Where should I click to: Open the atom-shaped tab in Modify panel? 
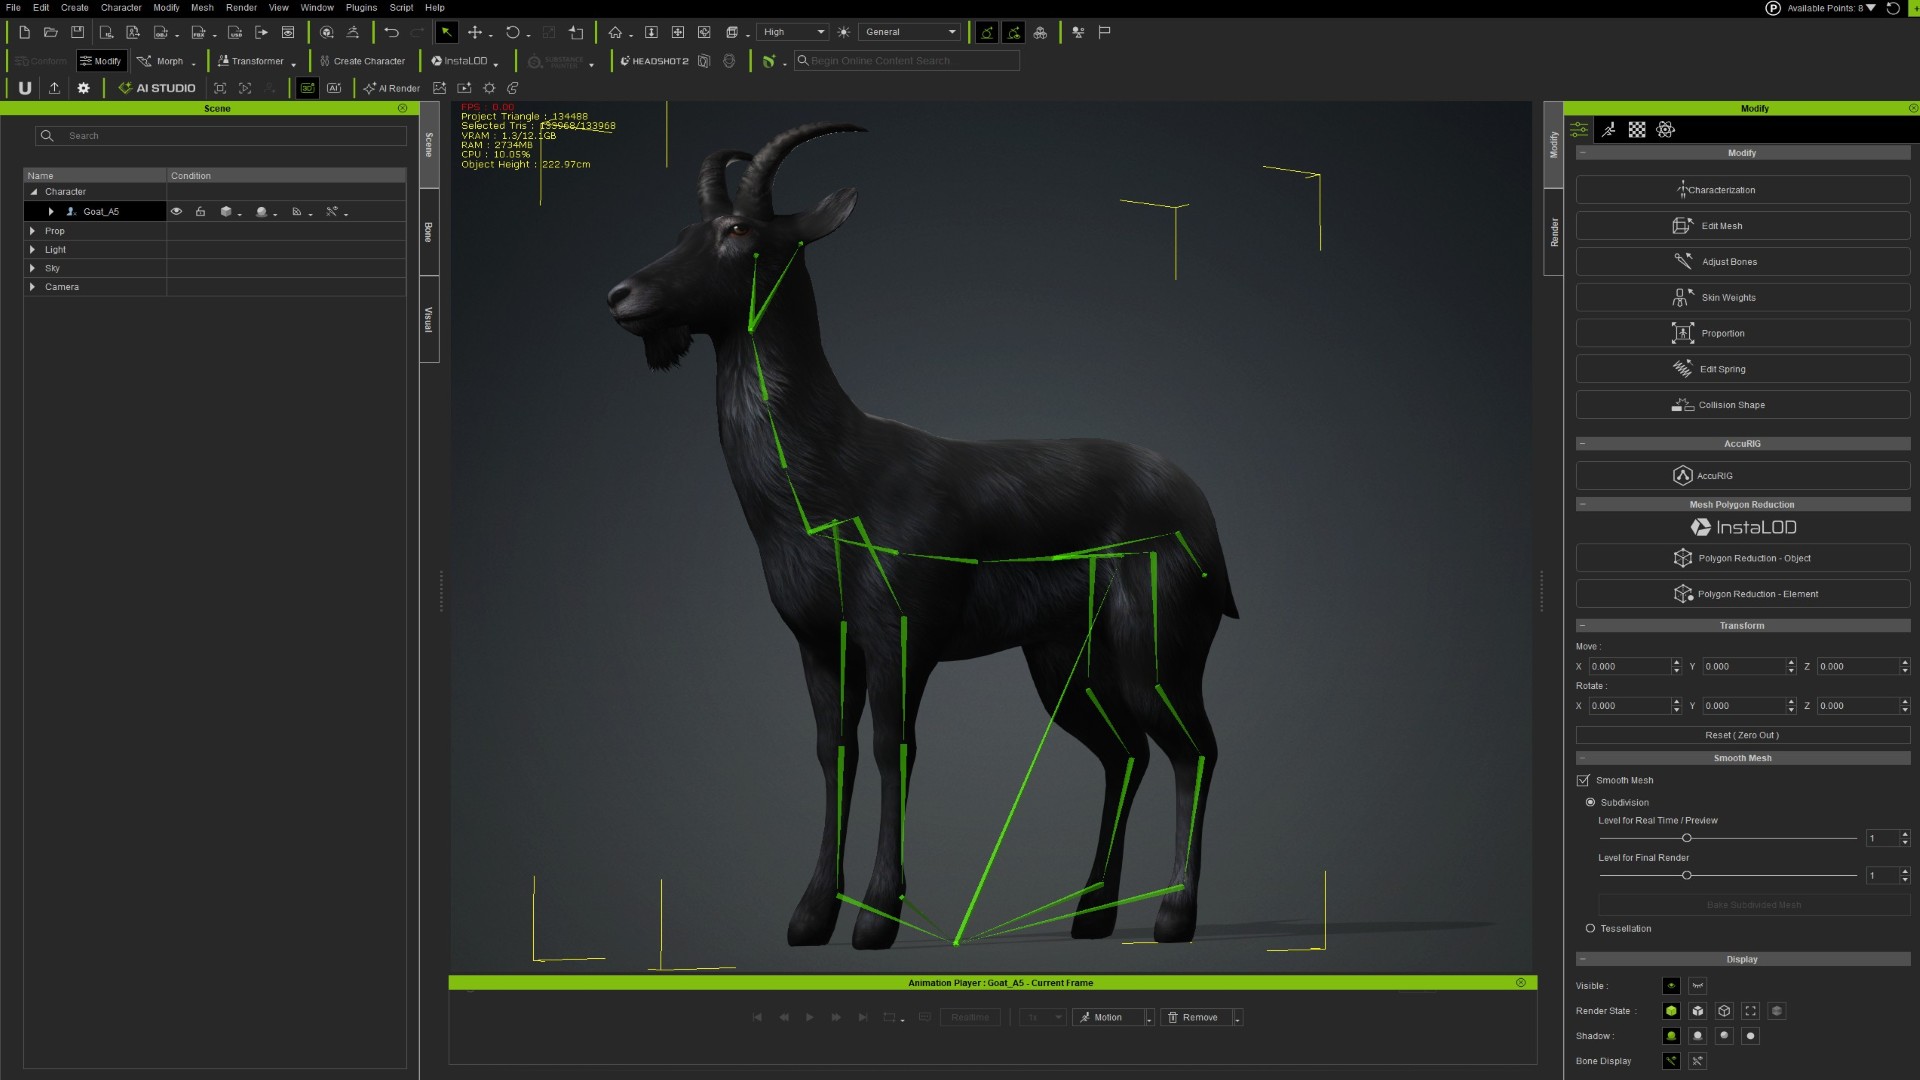1665,130
